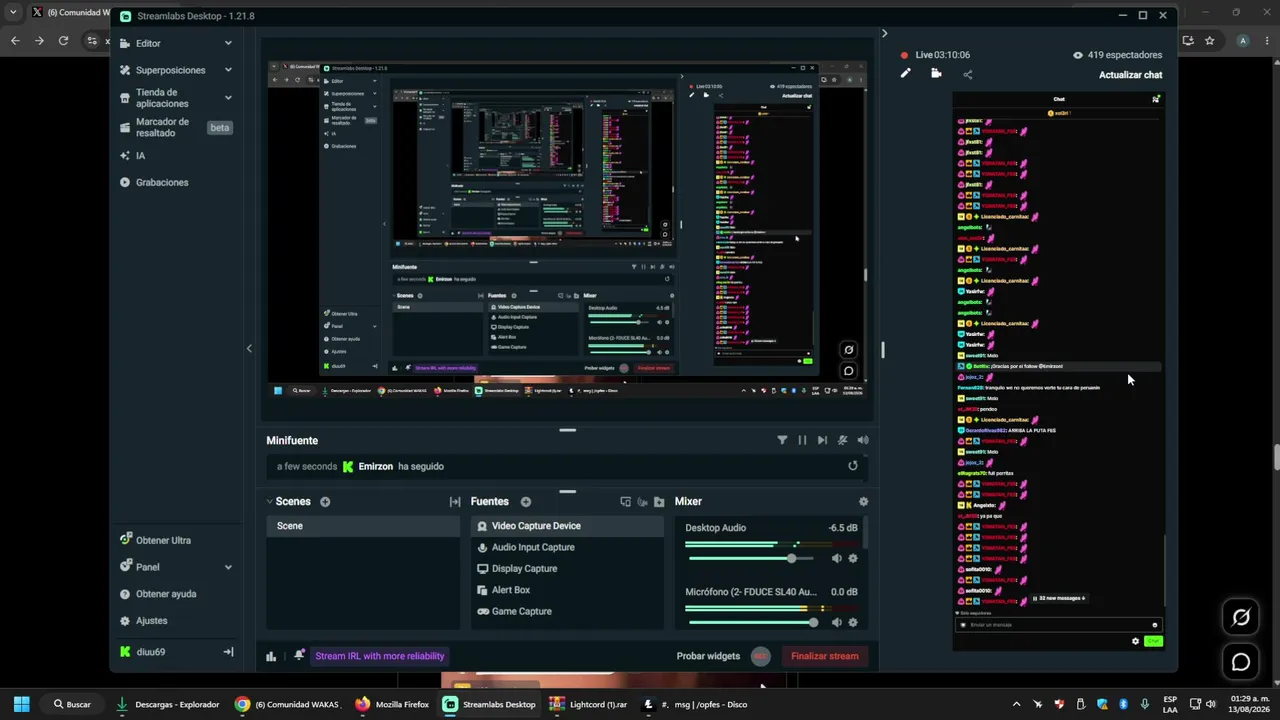Select the Display Capture source
The width and height of the screenshot is (1280, 720).
(x=567, y=569)
